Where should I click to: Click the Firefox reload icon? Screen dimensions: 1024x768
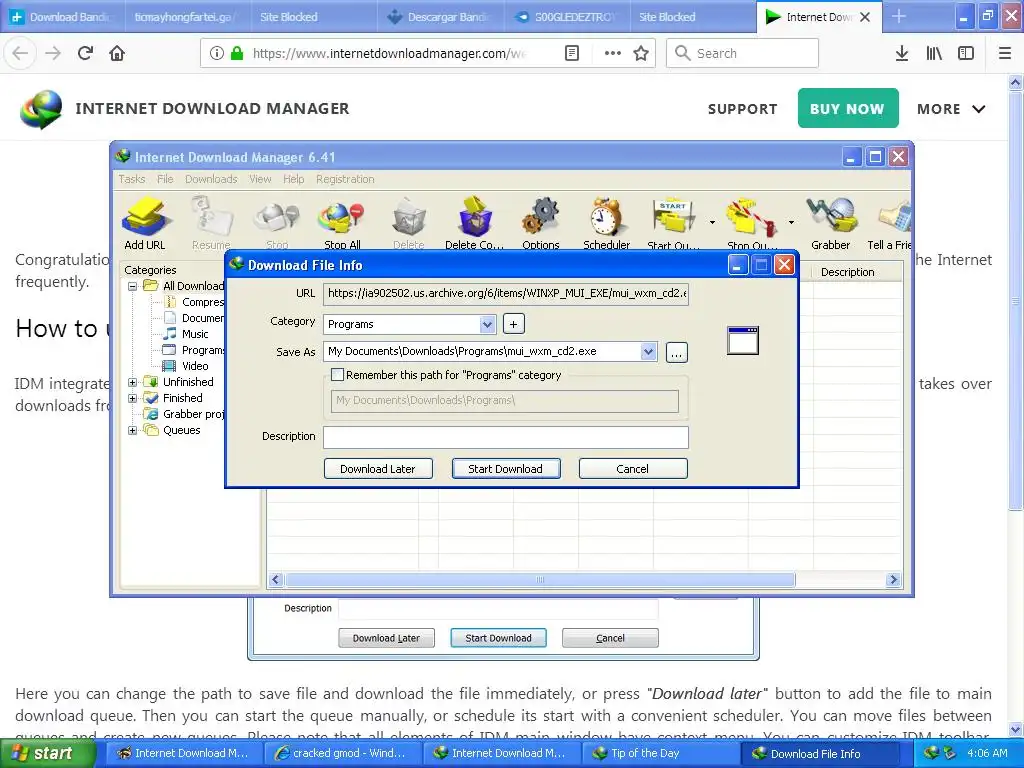(x=85, y=53)
